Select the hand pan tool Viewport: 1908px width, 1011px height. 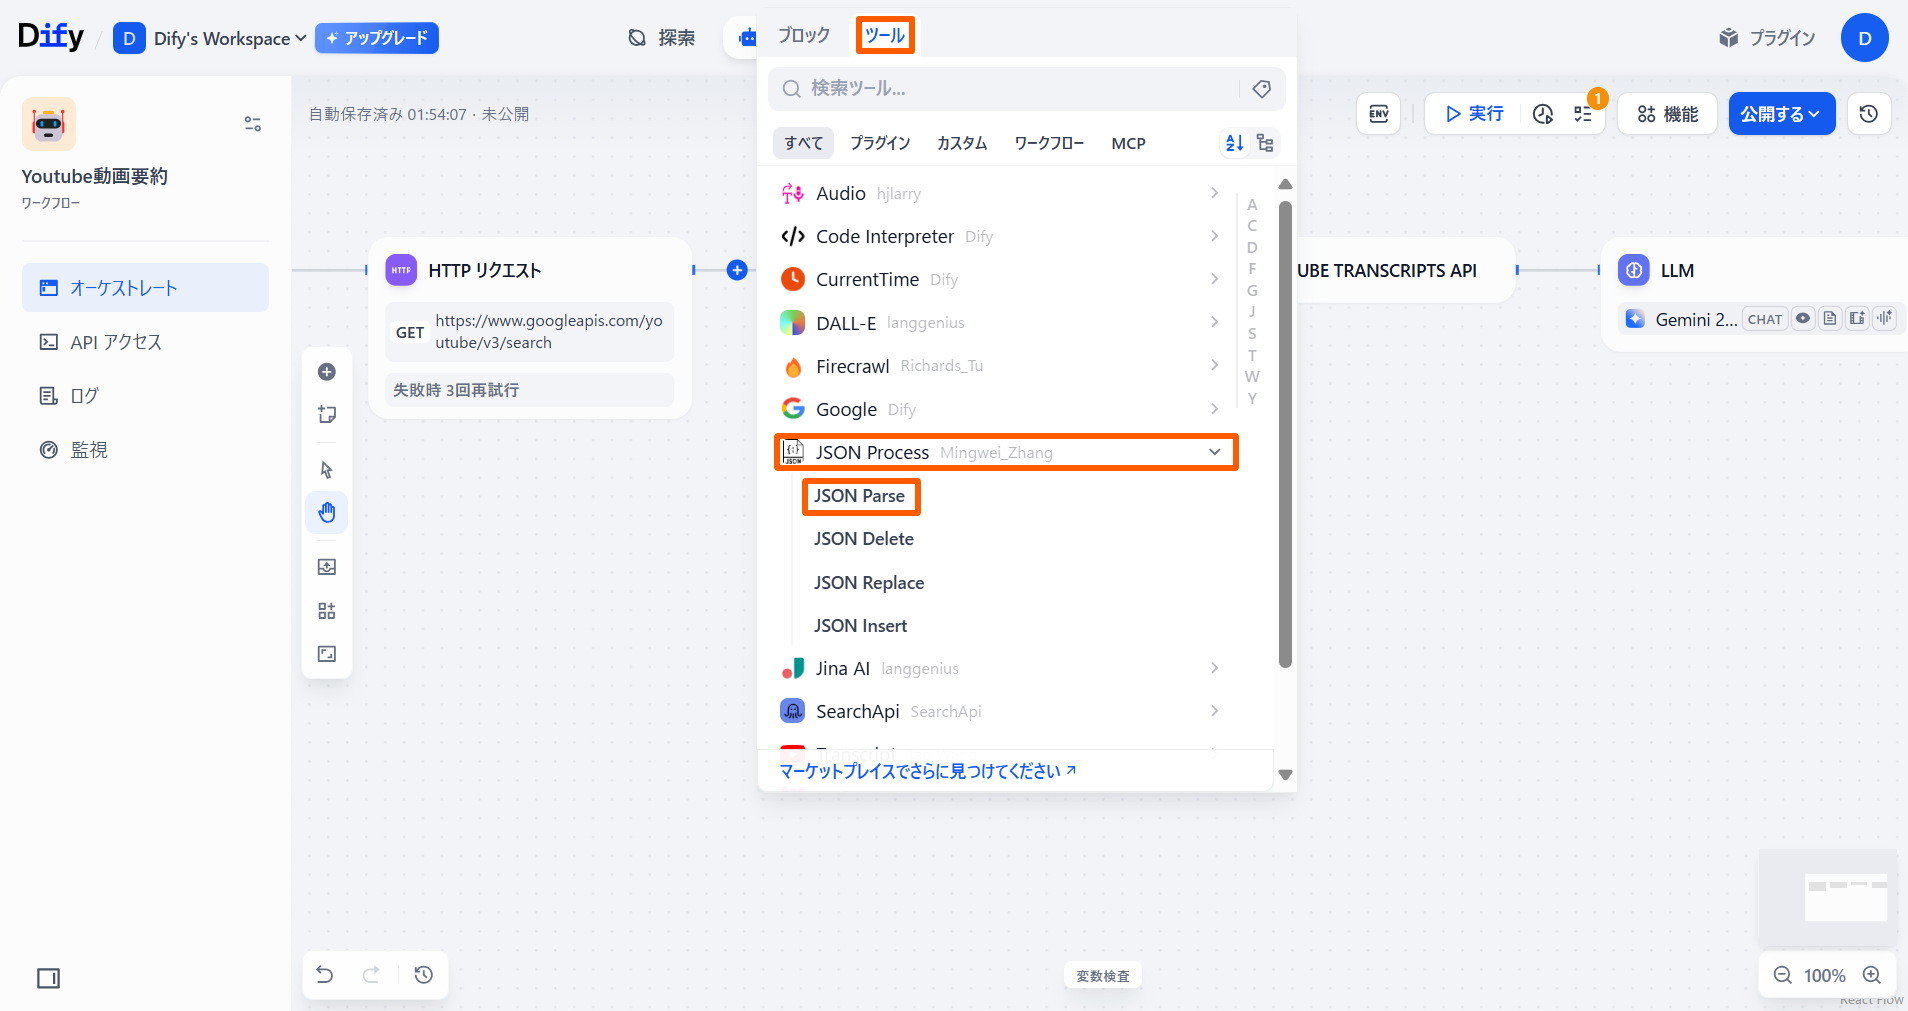327,513
